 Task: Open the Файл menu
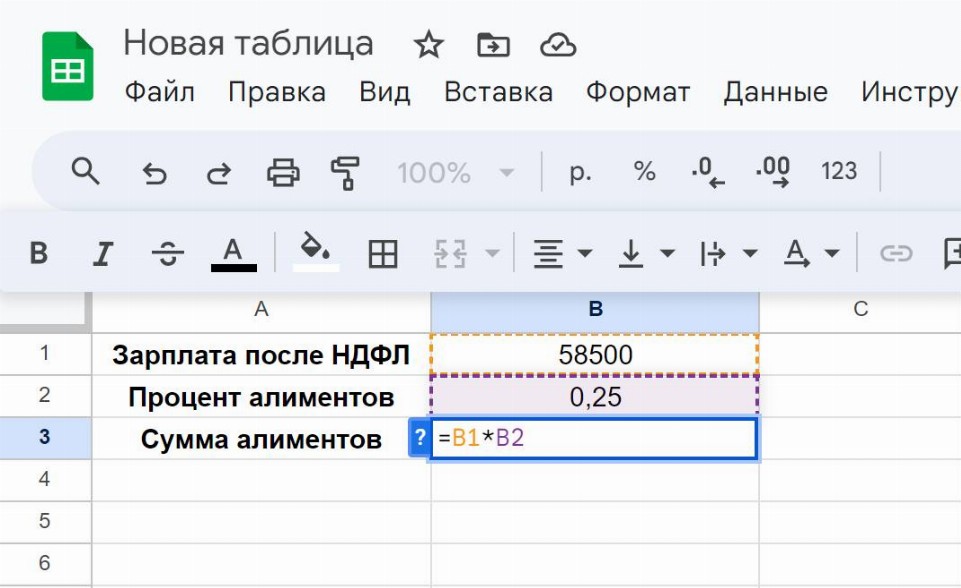click(159, 93)
